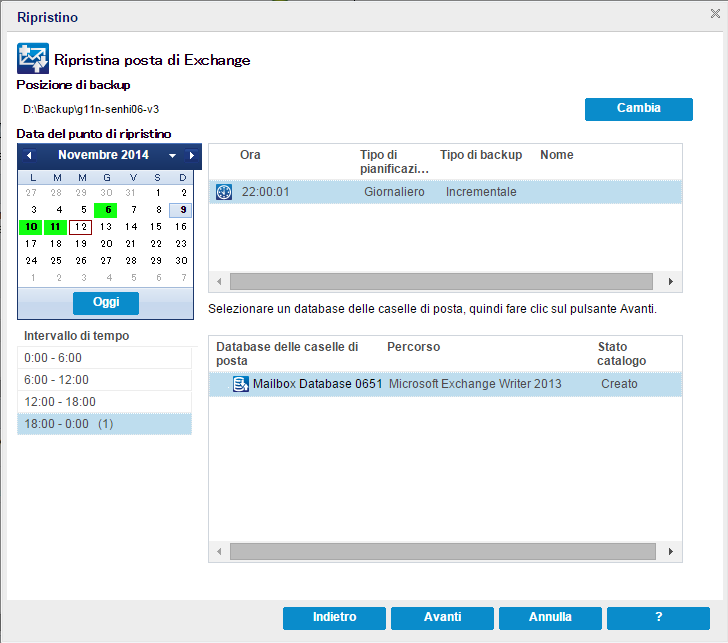Click the Ora column header
The image size is (728, 643).
pos(250,155)
